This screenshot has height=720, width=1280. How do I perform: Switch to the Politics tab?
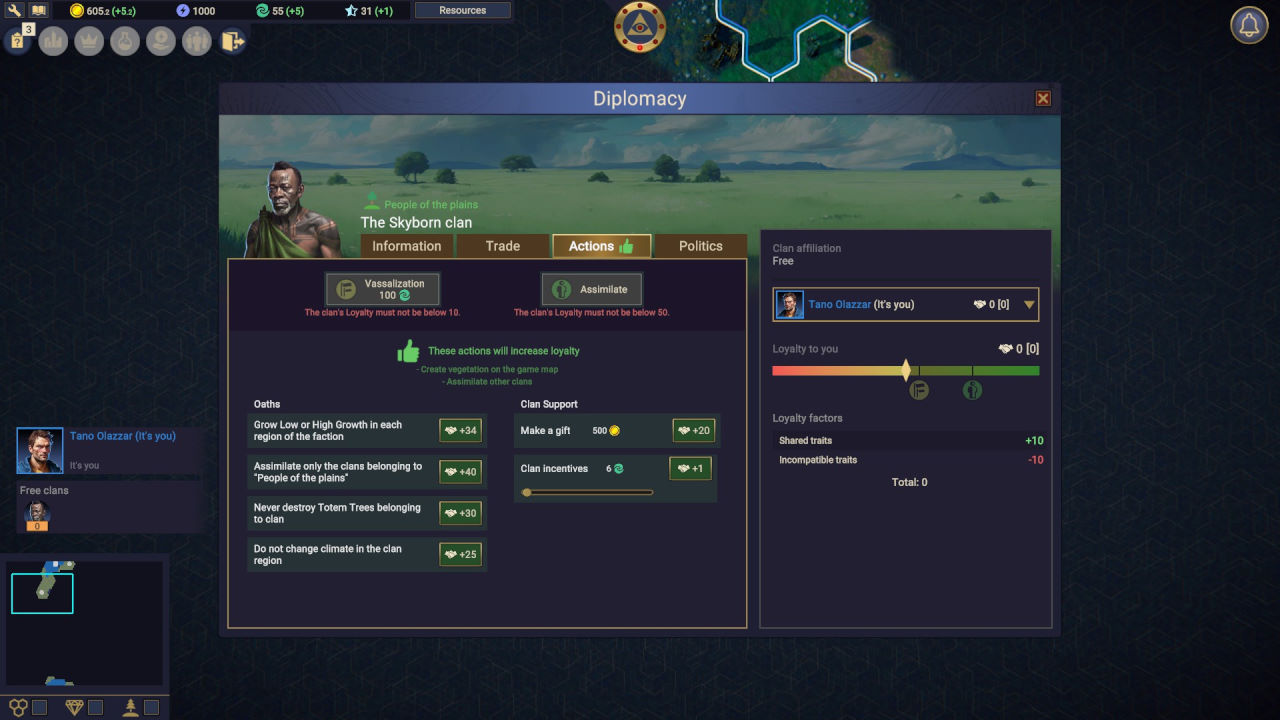click(700, 246)
